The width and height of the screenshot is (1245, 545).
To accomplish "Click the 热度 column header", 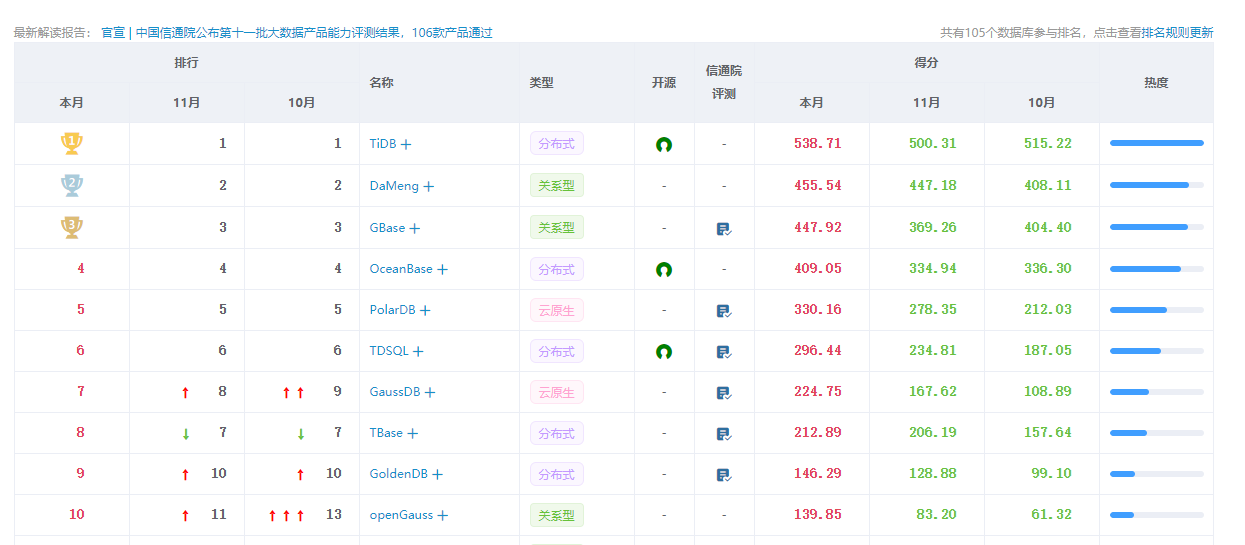I will (1157, 83).
